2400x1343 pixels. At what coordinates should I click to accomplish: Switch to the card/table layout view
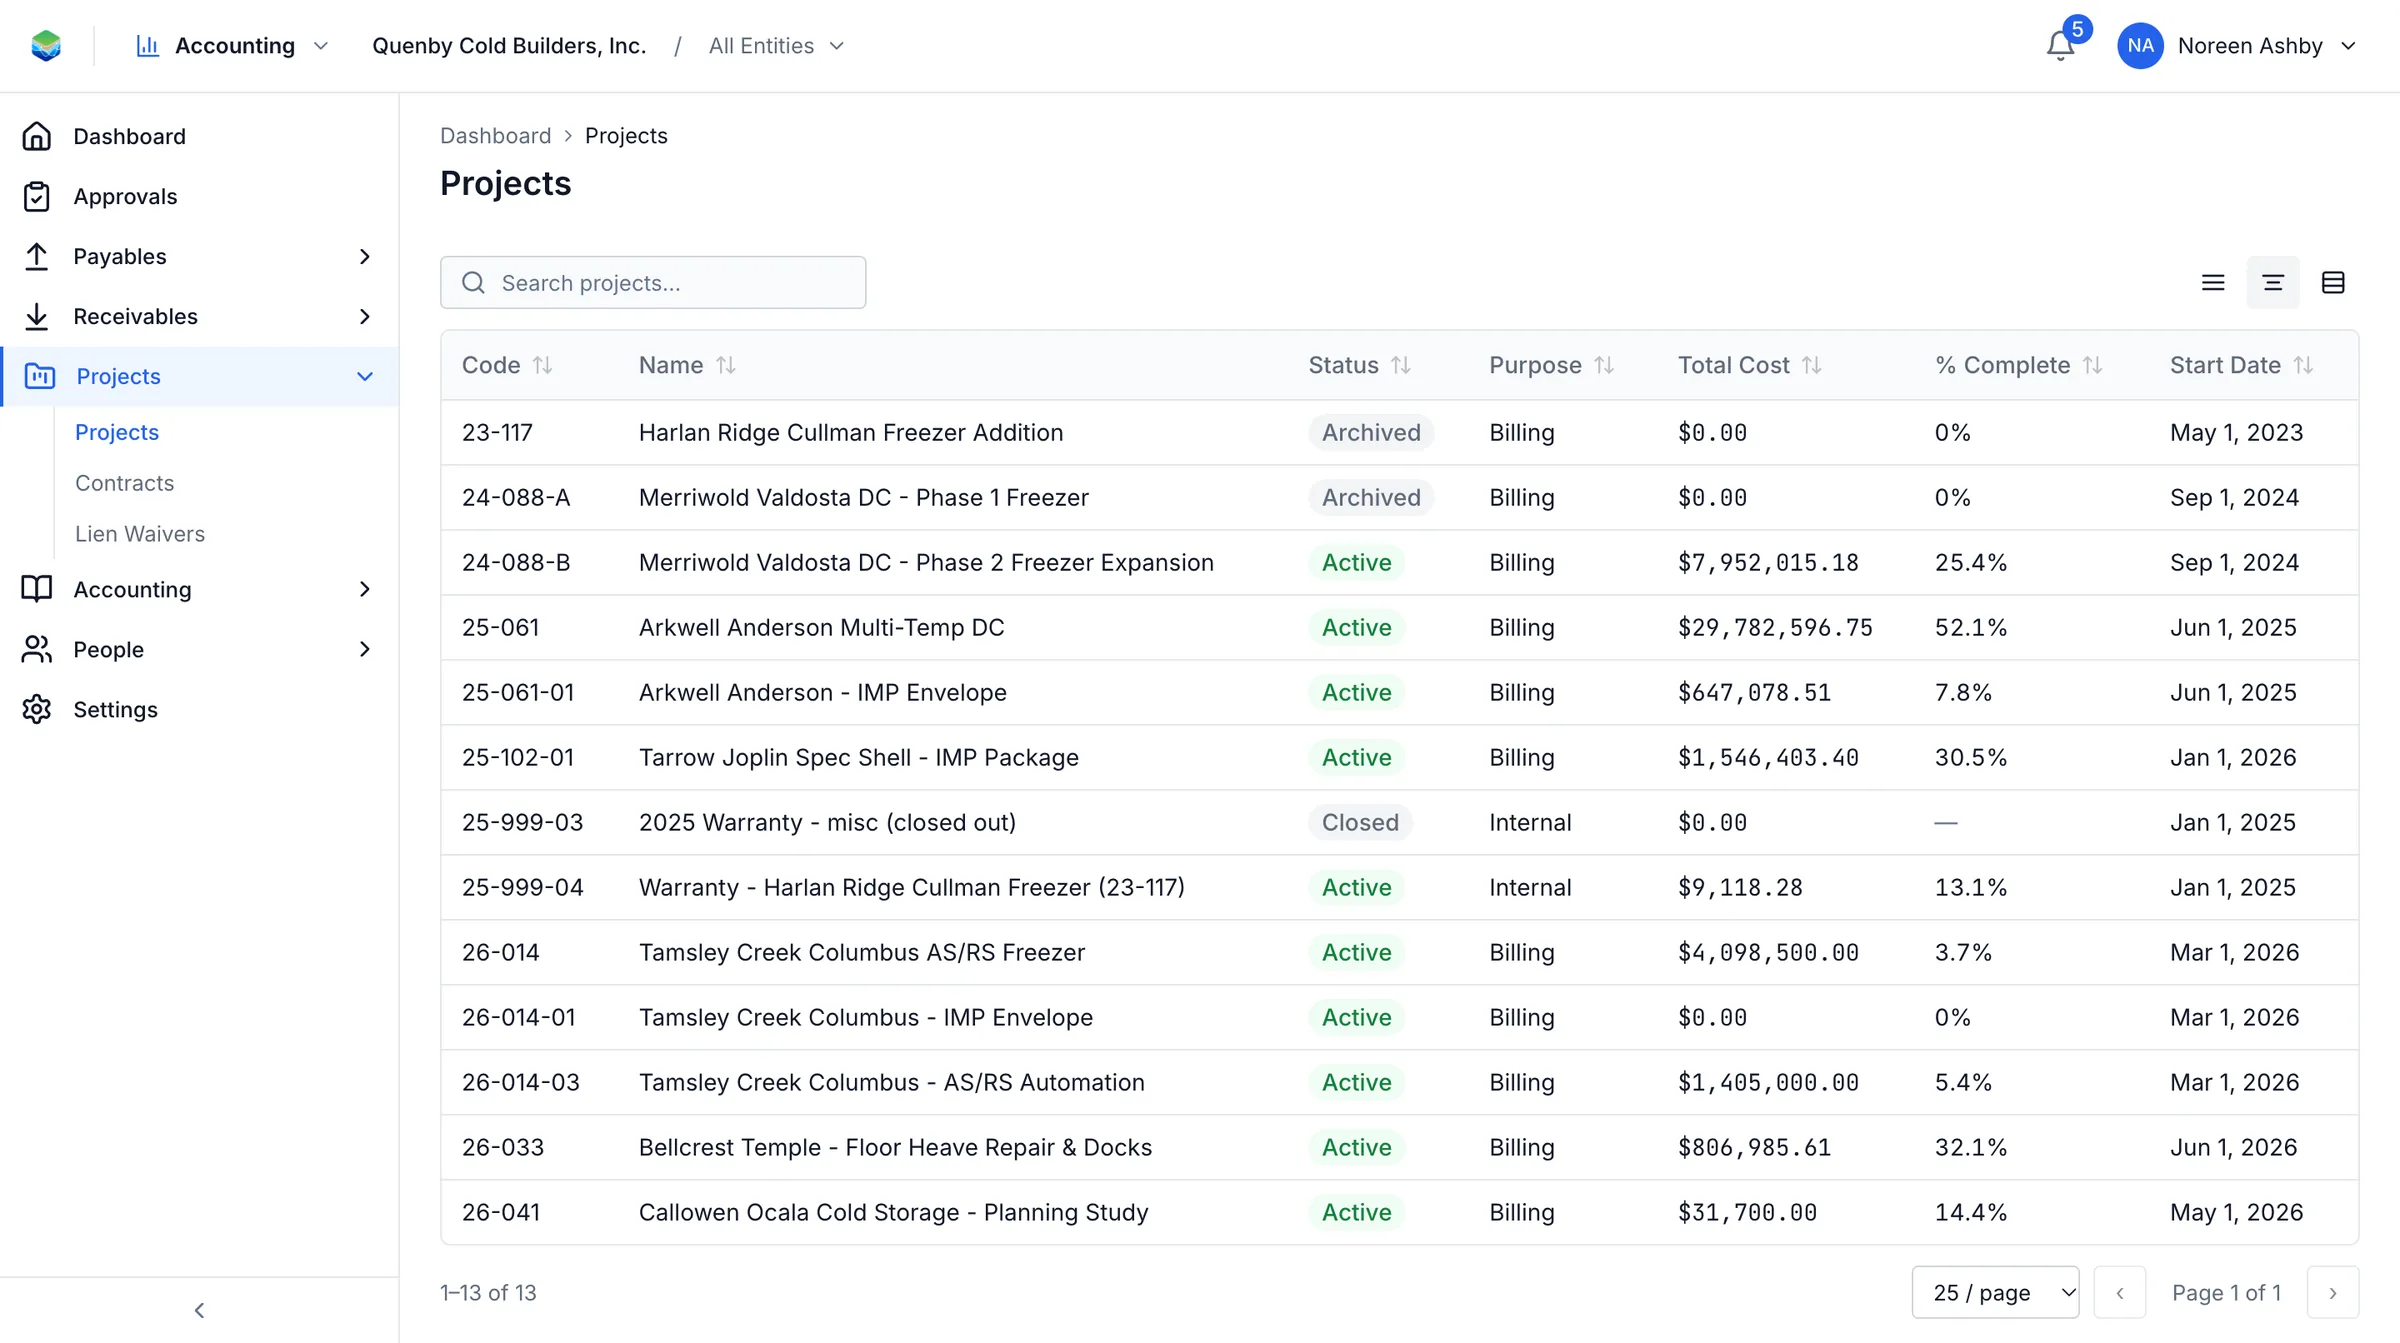[x=2333, y=283]
